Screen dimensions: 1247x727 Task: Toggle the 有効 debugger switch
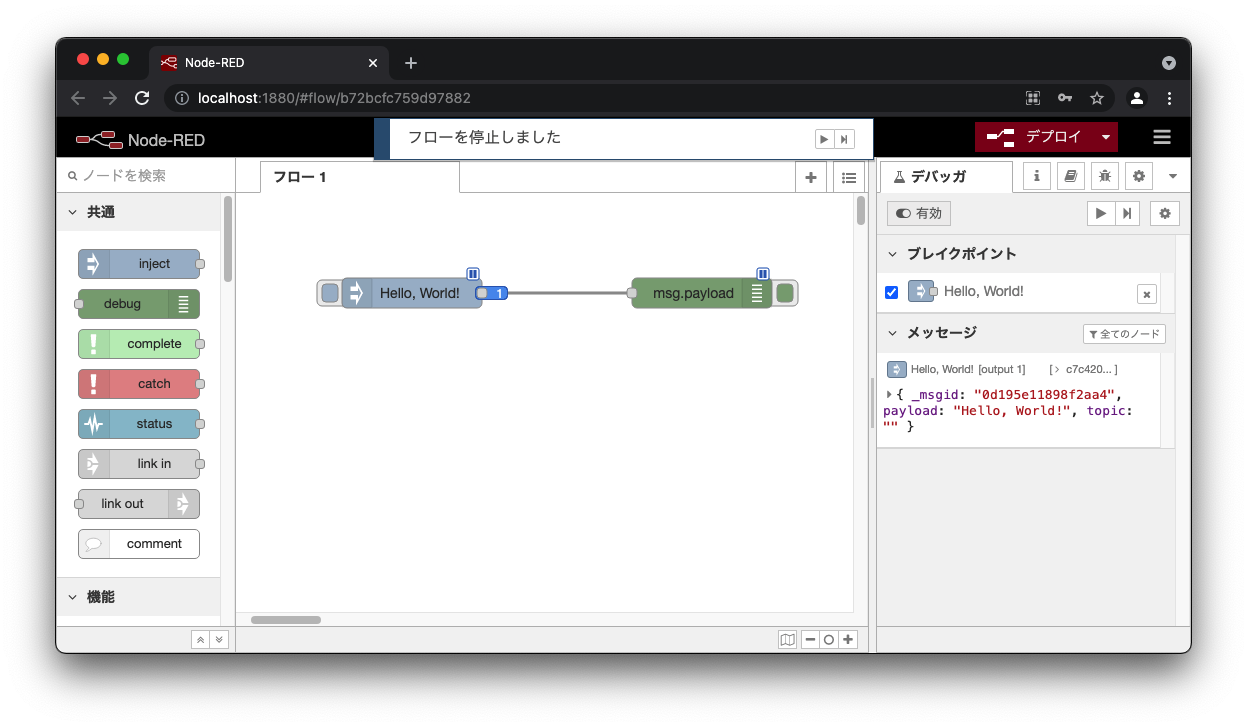pyautogui.click(x=919, y=213)
